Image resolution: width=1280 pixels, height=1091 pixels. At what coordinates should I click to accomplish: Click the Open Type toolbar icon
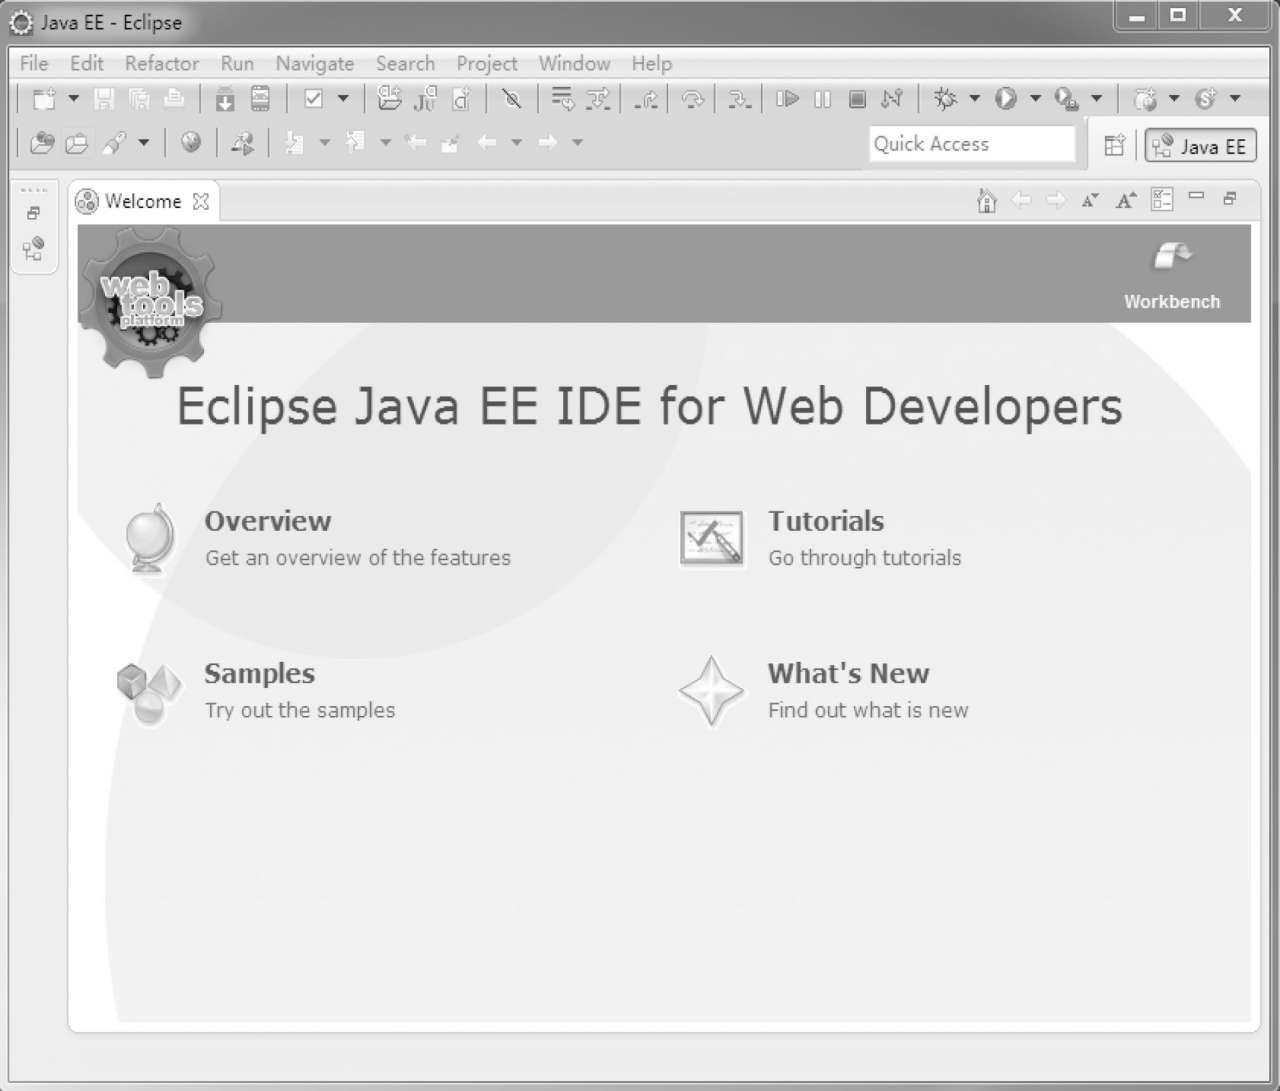(389, 99)
